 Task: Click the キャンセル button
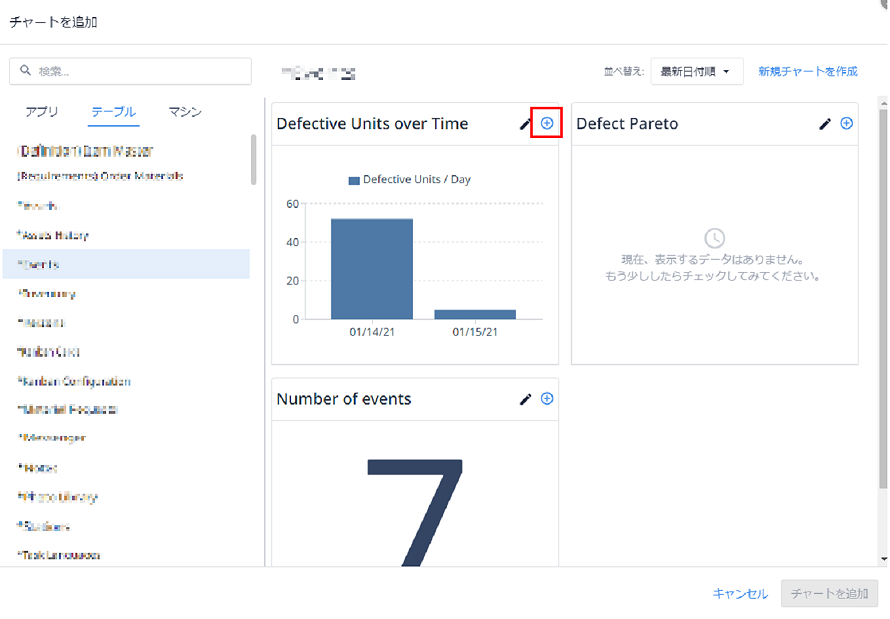click(x=740, y=593)
